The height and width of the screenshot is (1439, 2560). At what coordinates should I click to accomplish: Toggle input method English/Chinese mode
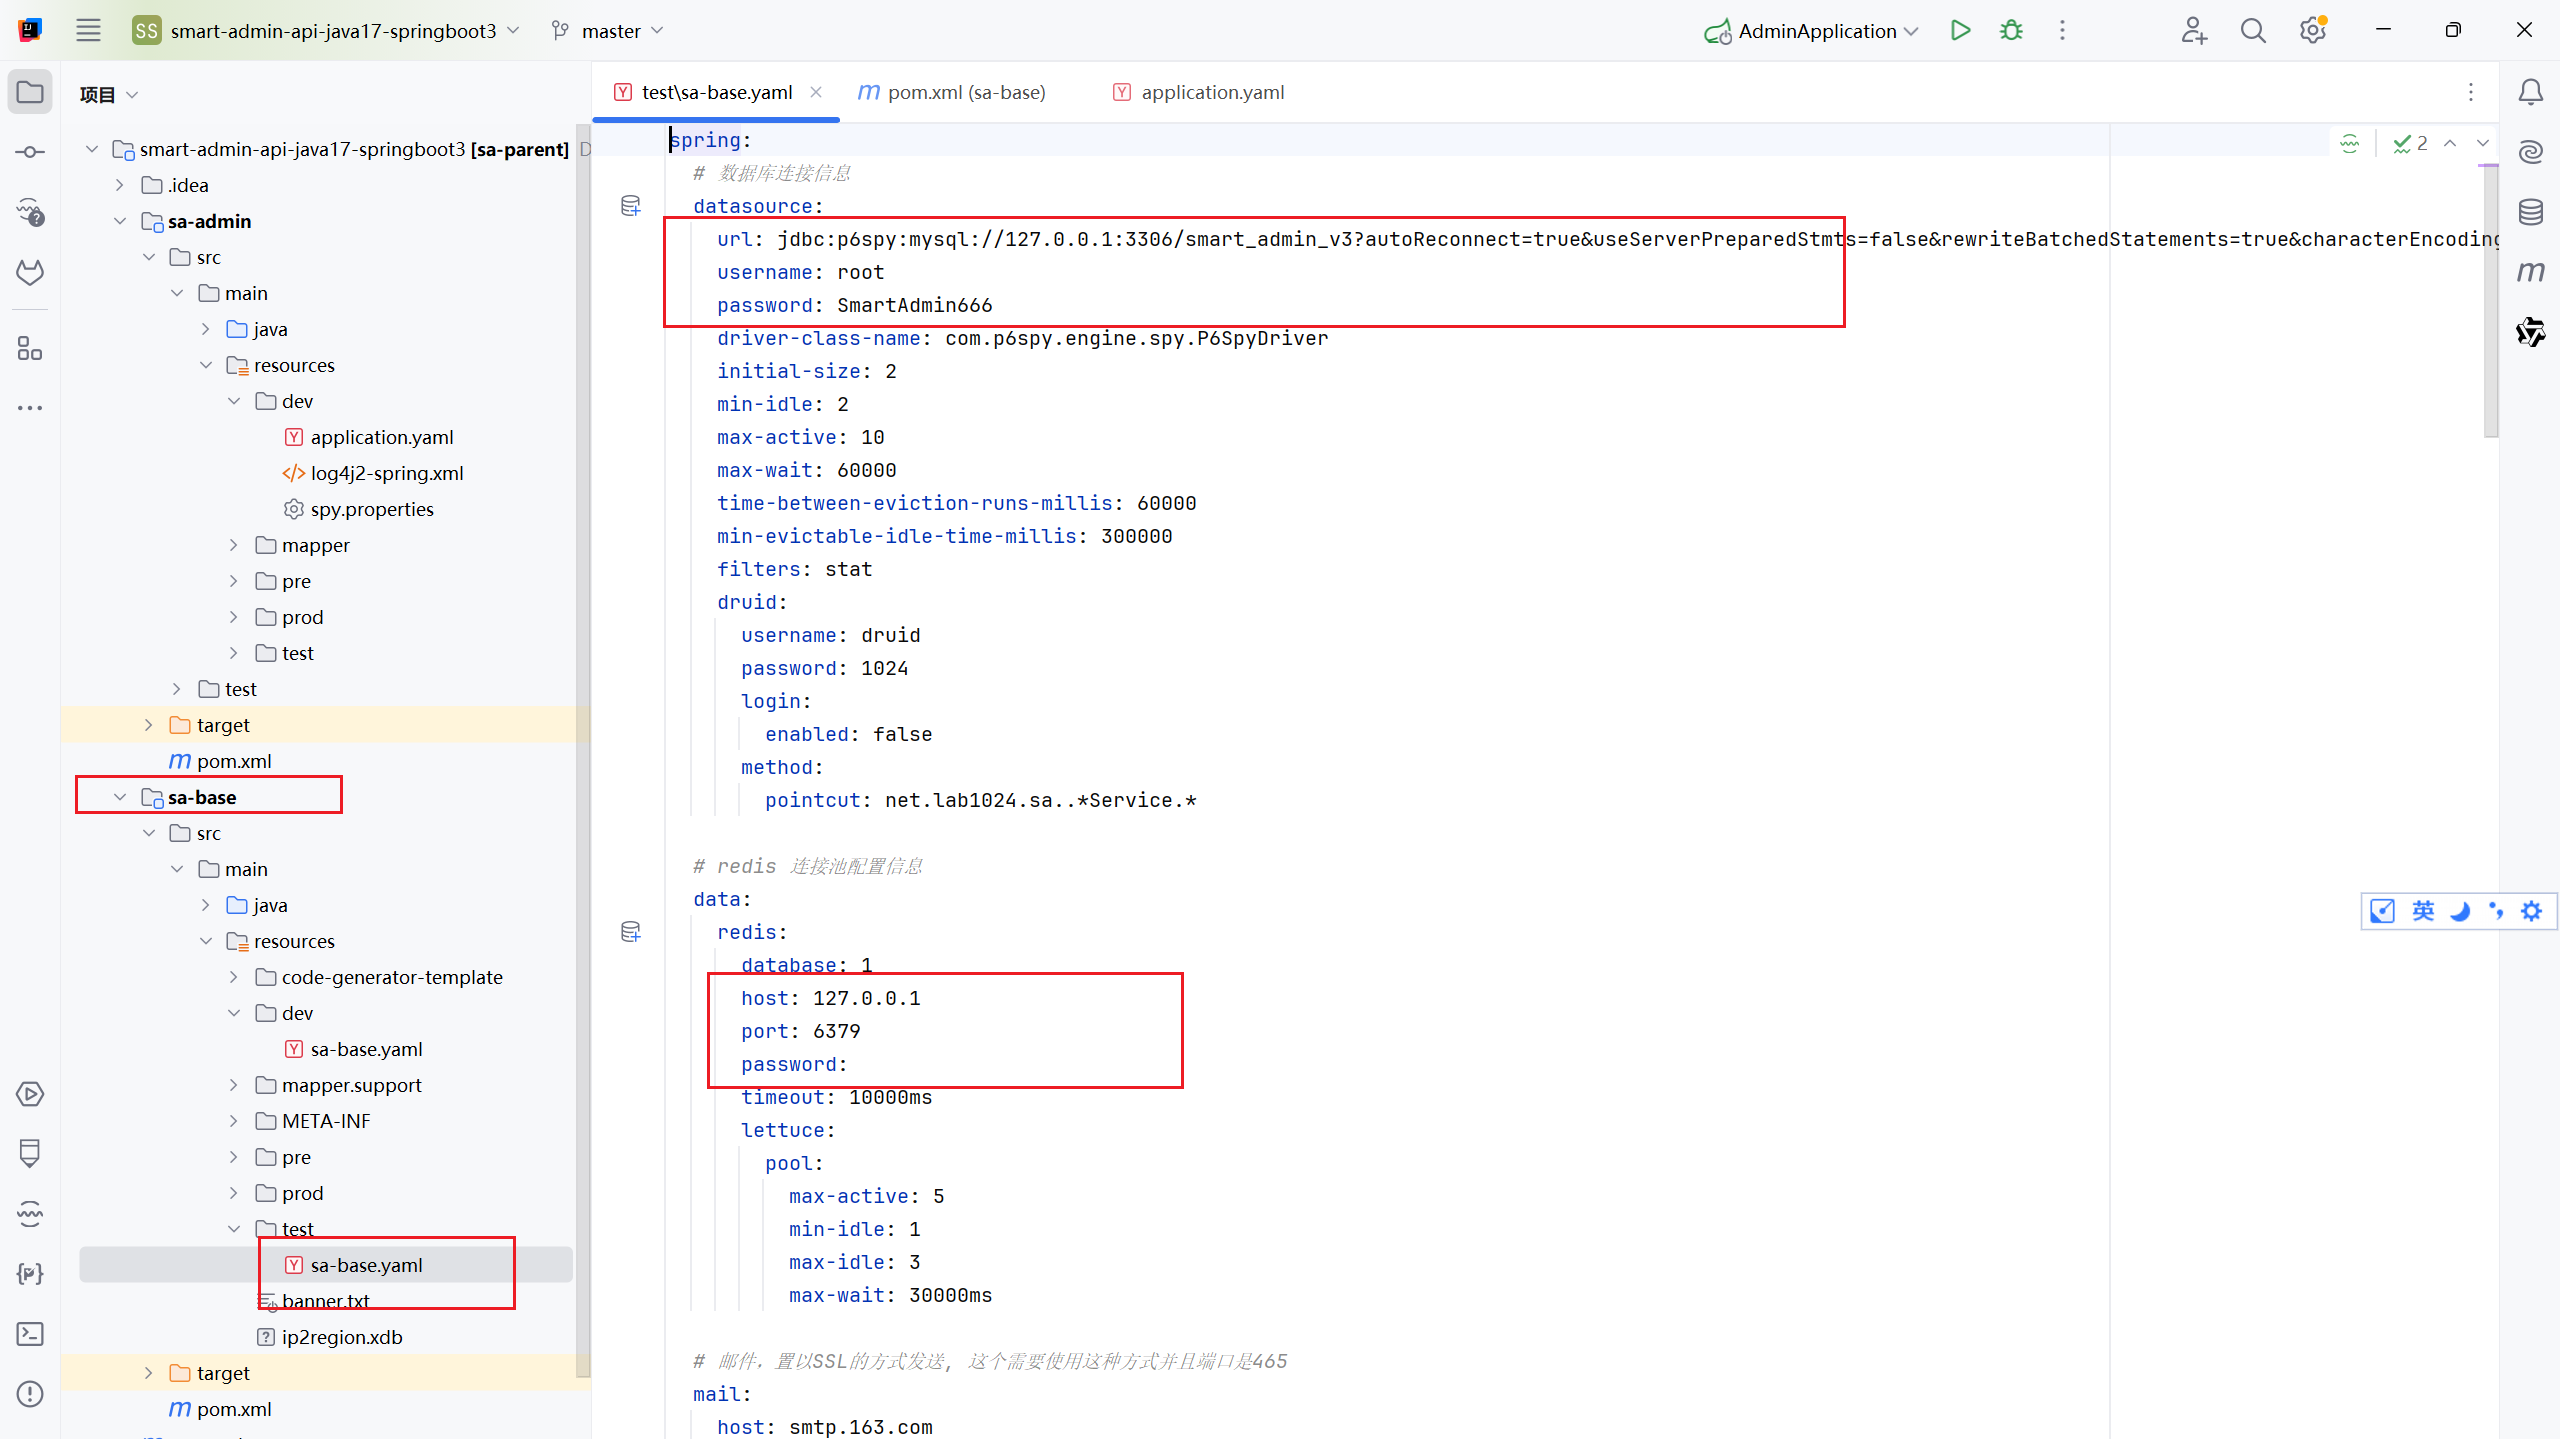tap(2422, 911)
